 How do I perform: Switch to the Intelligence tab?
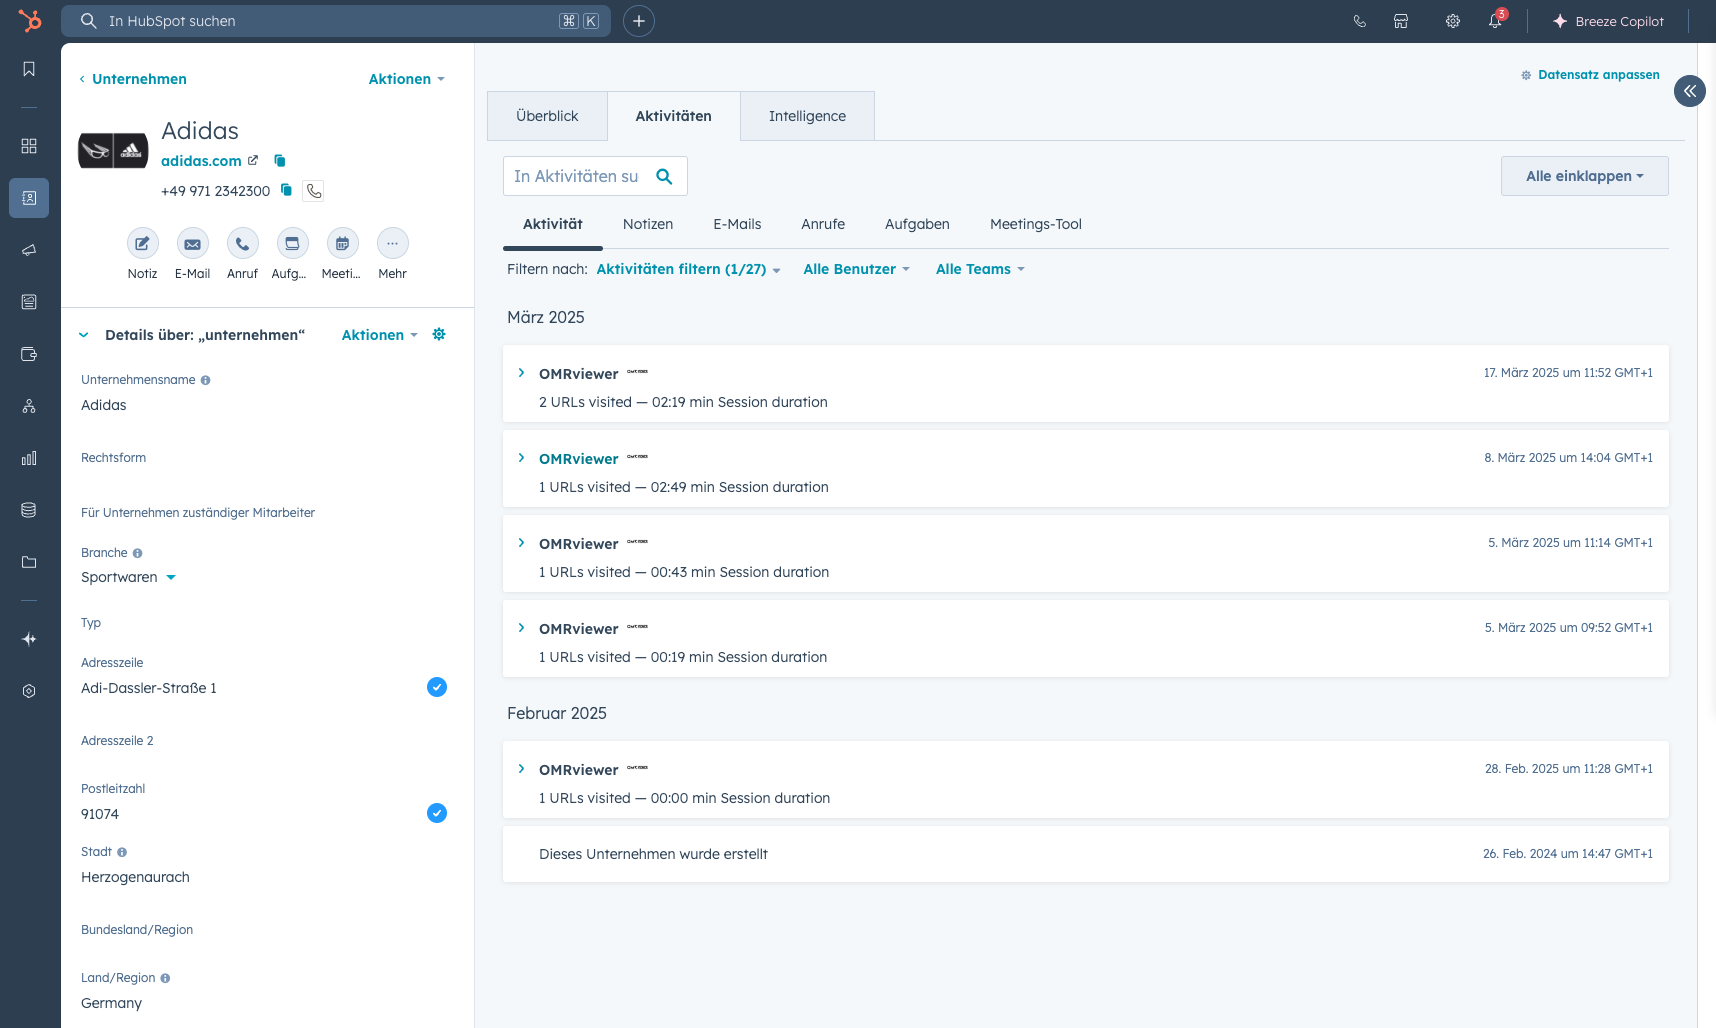(807, 115)
